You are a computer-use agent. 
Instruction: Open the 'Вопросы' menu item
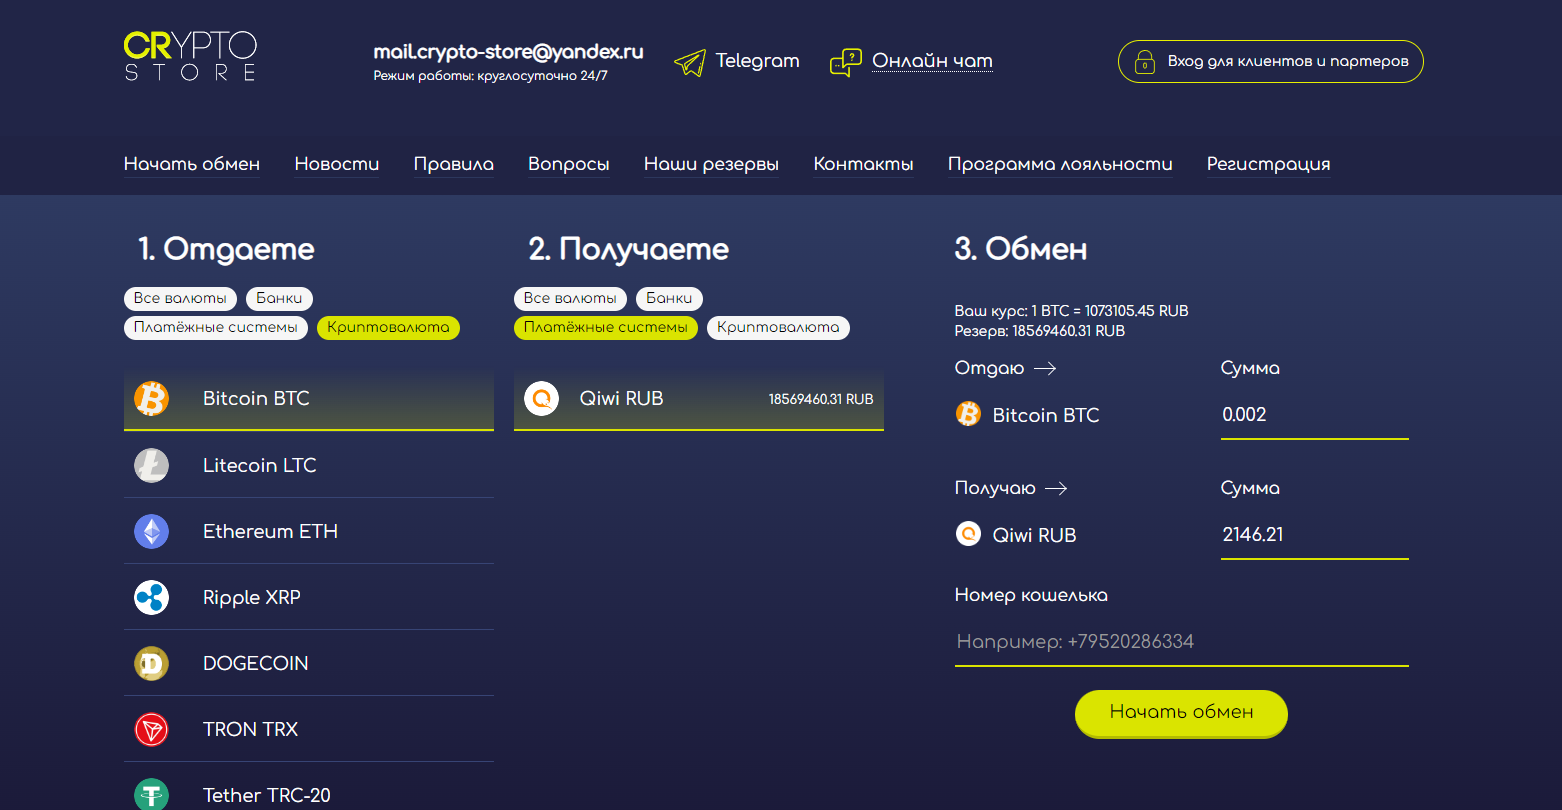[569, 164]
